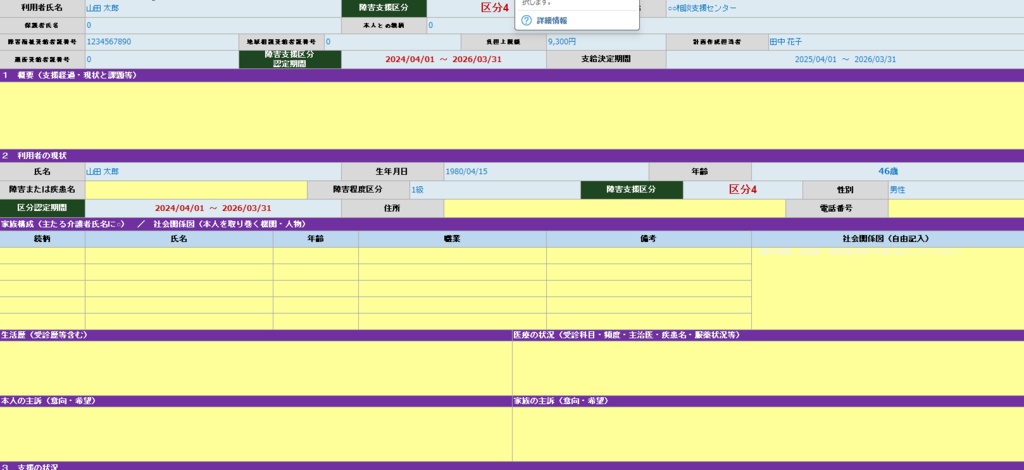Click the ○○相談支援センター cell

click(844, 8)
